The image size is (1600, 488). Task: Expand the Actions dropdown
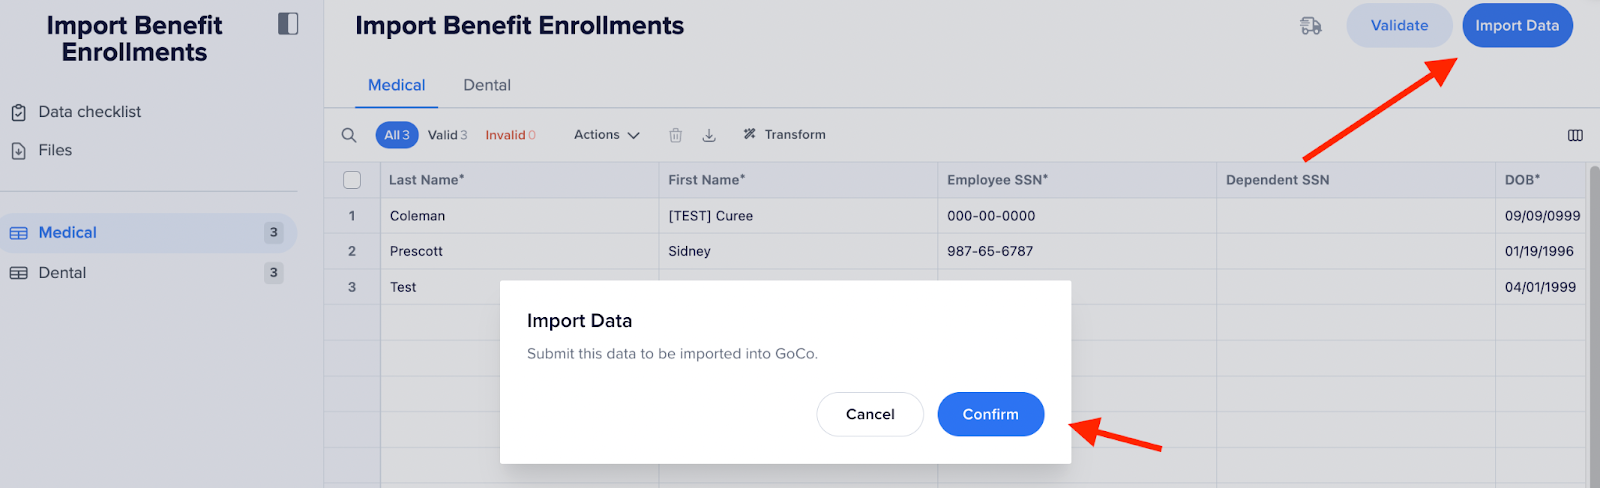pyautogui.click(x=606, y=135)
